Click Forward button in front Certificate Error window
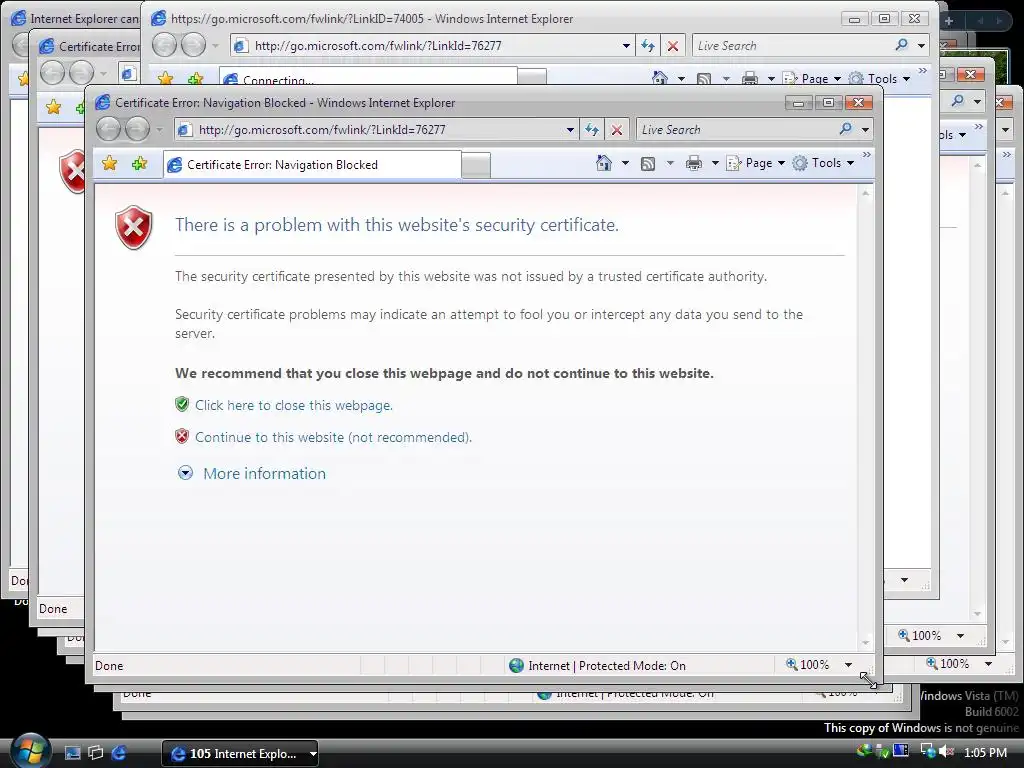Image resolution: width=1024 pixels, height=768 pixels. pyautogui.click(x=137, y=129)
